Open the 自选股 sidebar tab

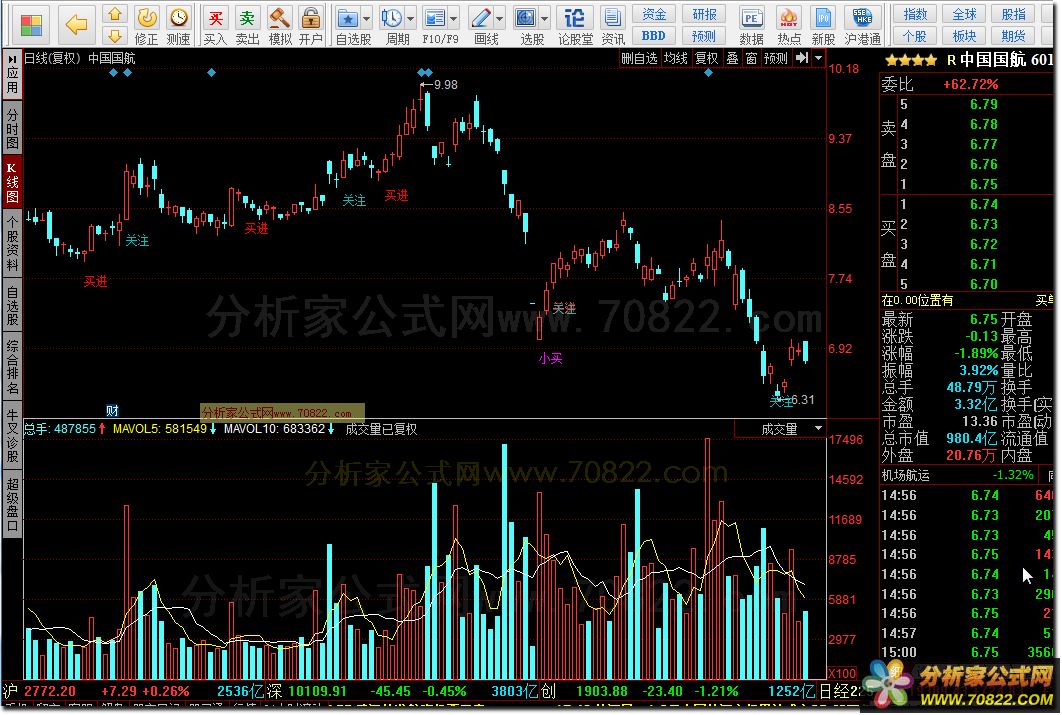[12, 305]
